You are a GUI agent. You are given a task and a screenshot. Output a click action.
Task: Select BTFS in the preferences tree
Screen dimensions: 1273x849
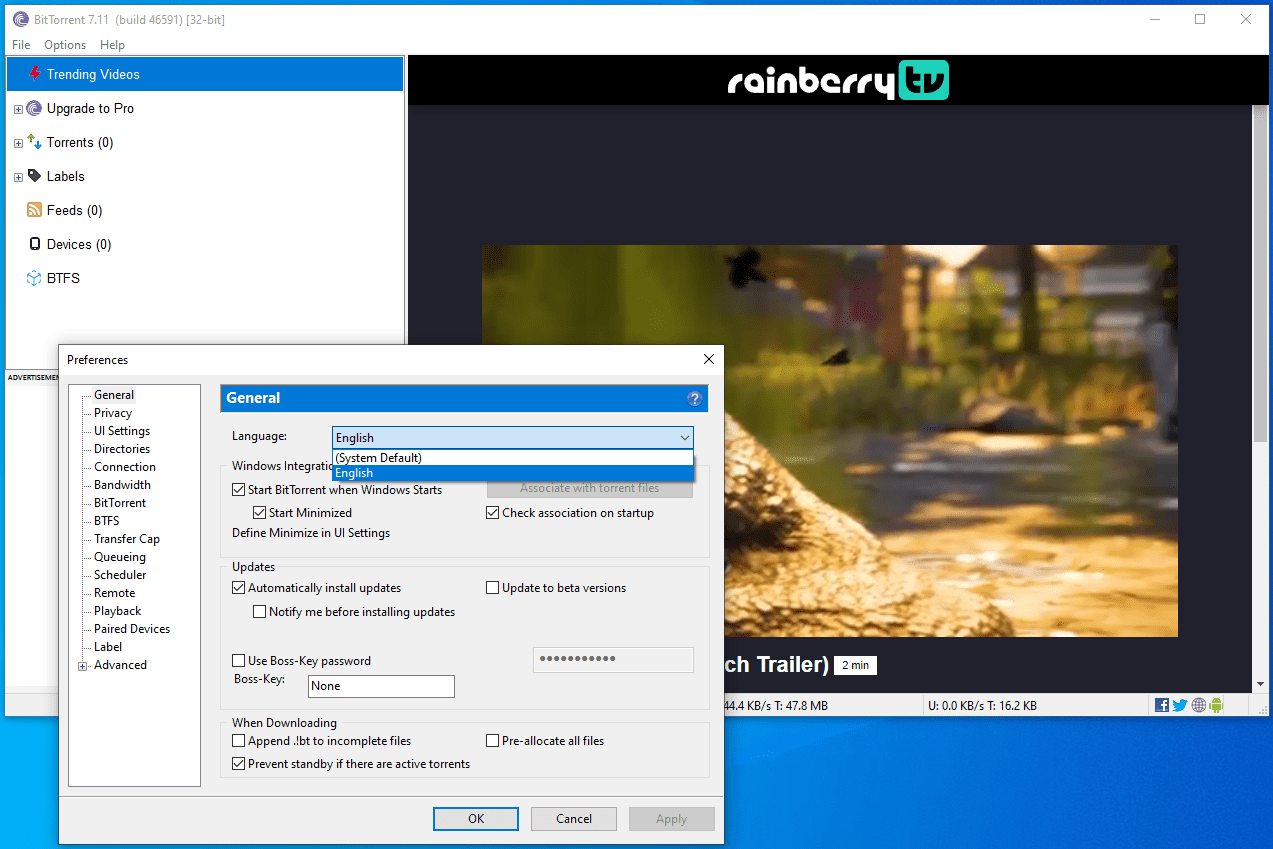tap(107, 521)
